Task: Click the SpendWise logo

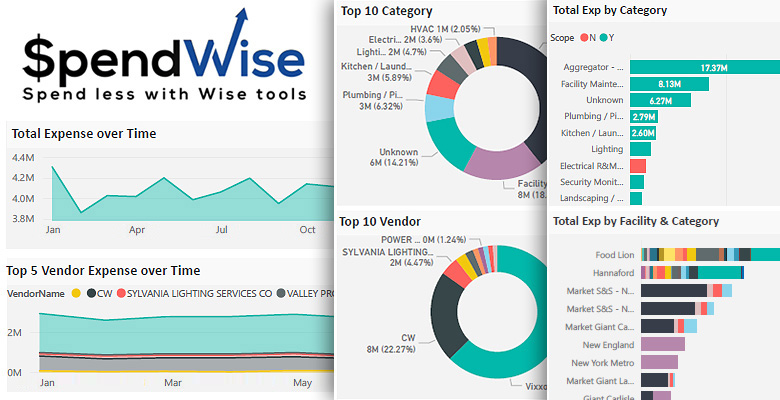Action: tap(164, 68)
